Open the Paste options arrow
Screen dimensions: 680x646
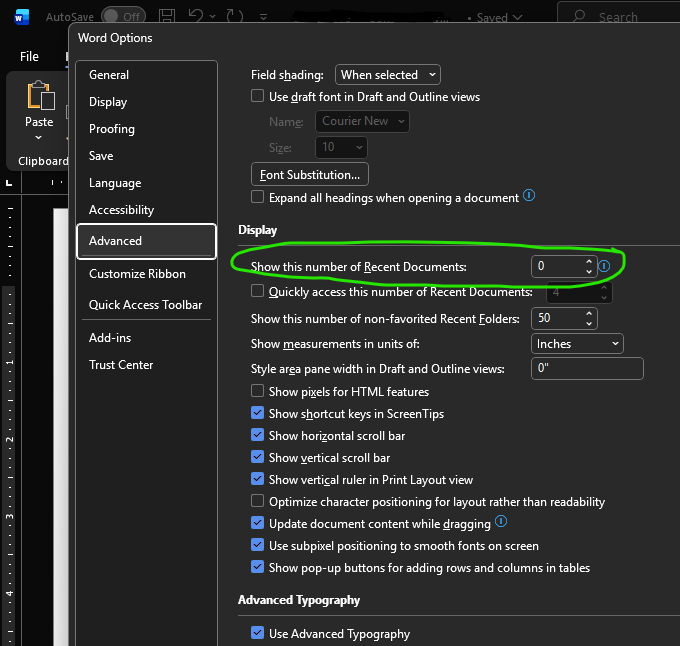(39, 138)
